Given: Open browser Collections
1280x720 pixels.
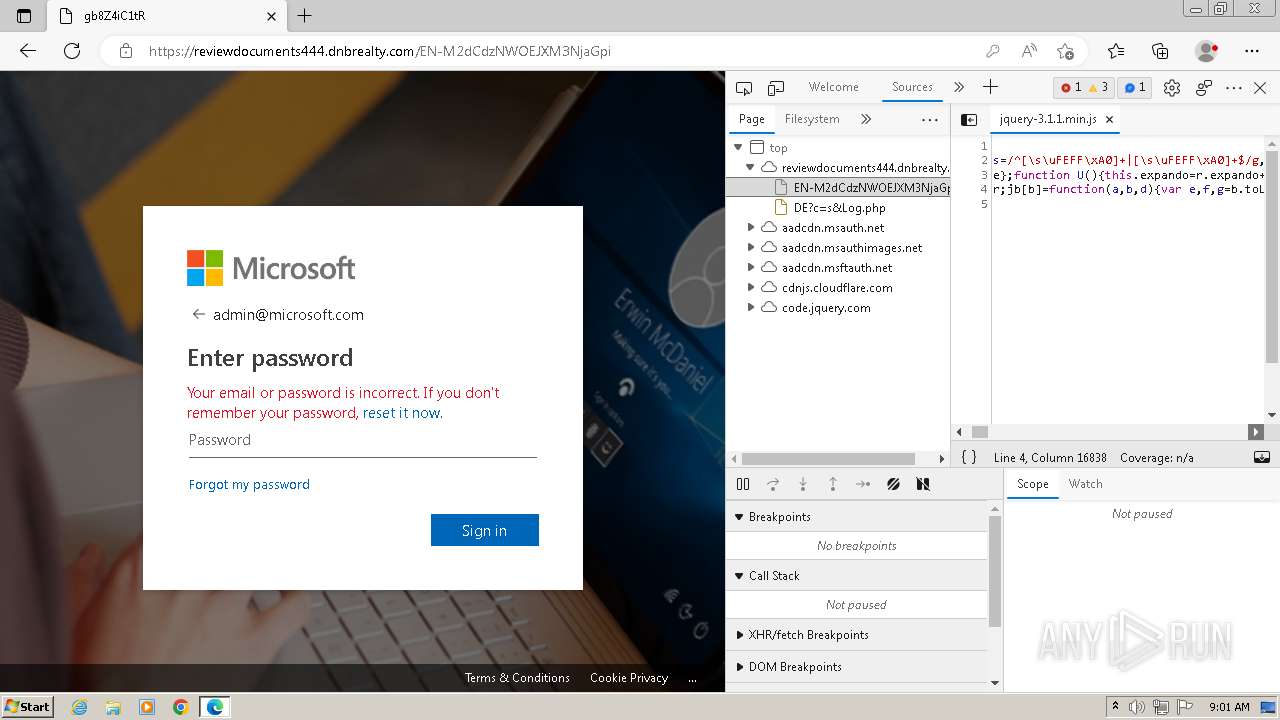Looking at the screenshot, I should coord(1160,51).
